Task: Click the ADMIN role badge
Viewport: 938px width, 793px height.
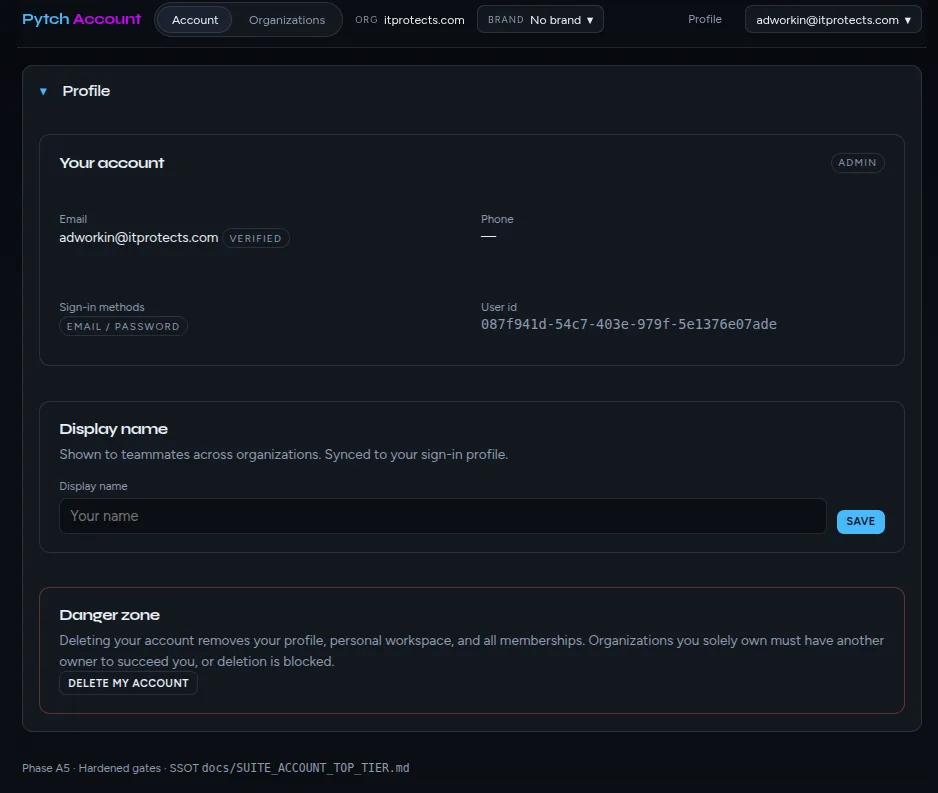Action: click(x=857, y=163)
